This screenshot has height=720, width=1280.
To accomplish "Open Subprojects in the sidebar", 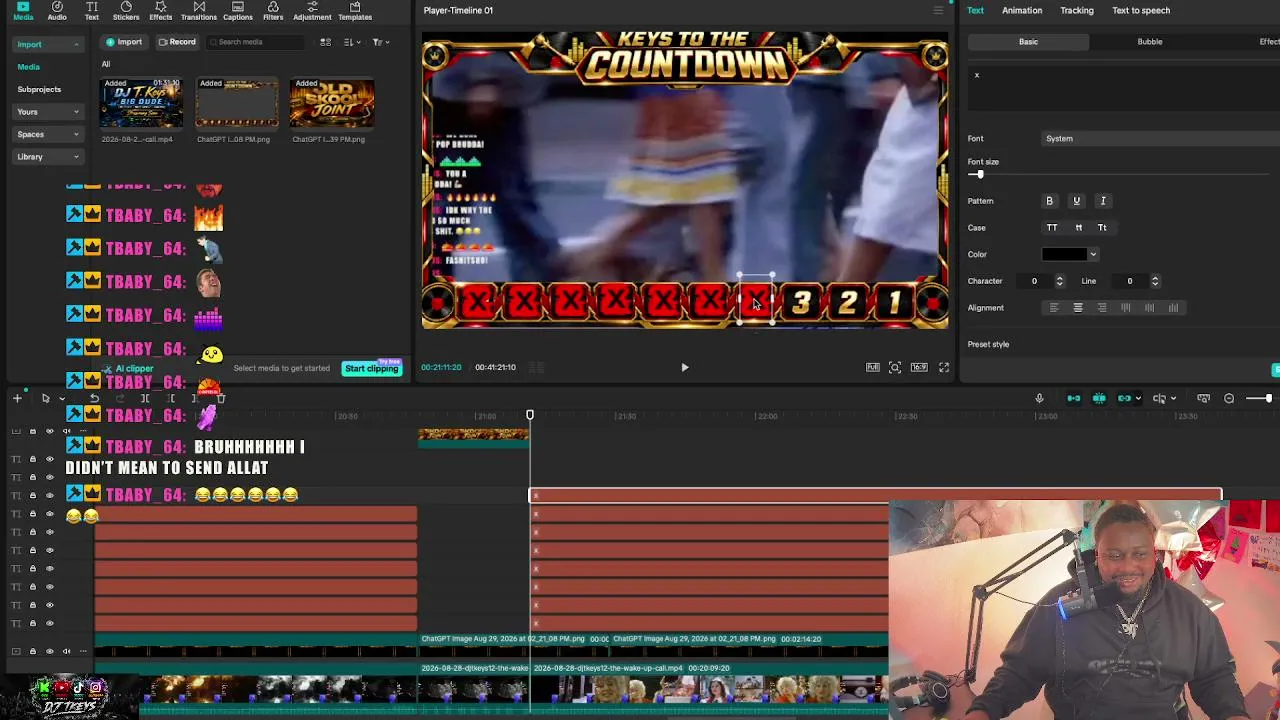I will pyautogui.click(x=39, y=89).
